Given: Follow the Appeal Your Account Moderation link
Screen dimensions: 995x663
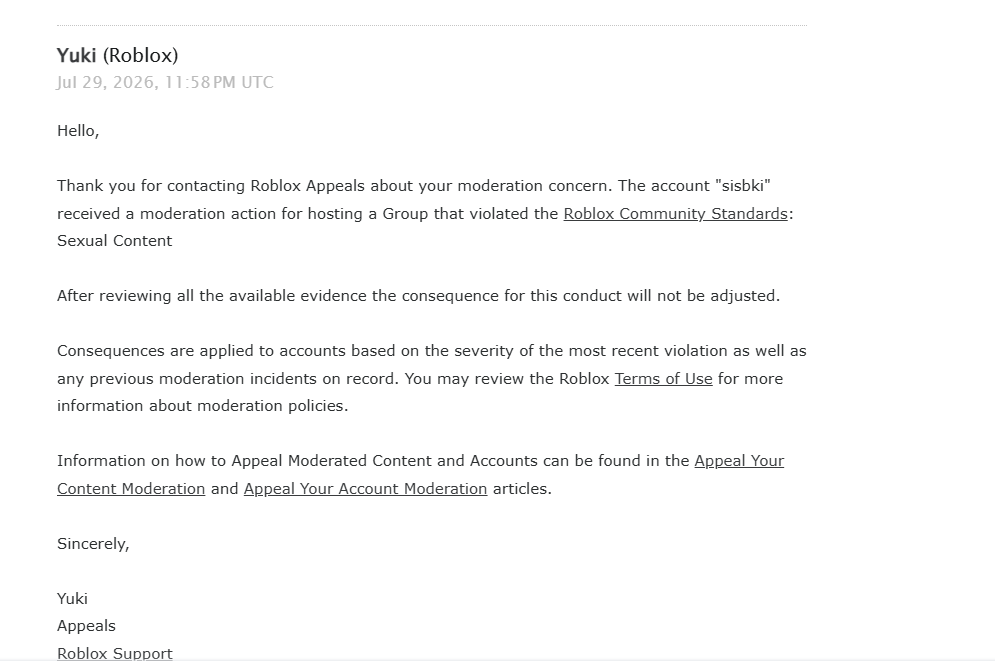Looking at the screenshot, I should (366, 489).
